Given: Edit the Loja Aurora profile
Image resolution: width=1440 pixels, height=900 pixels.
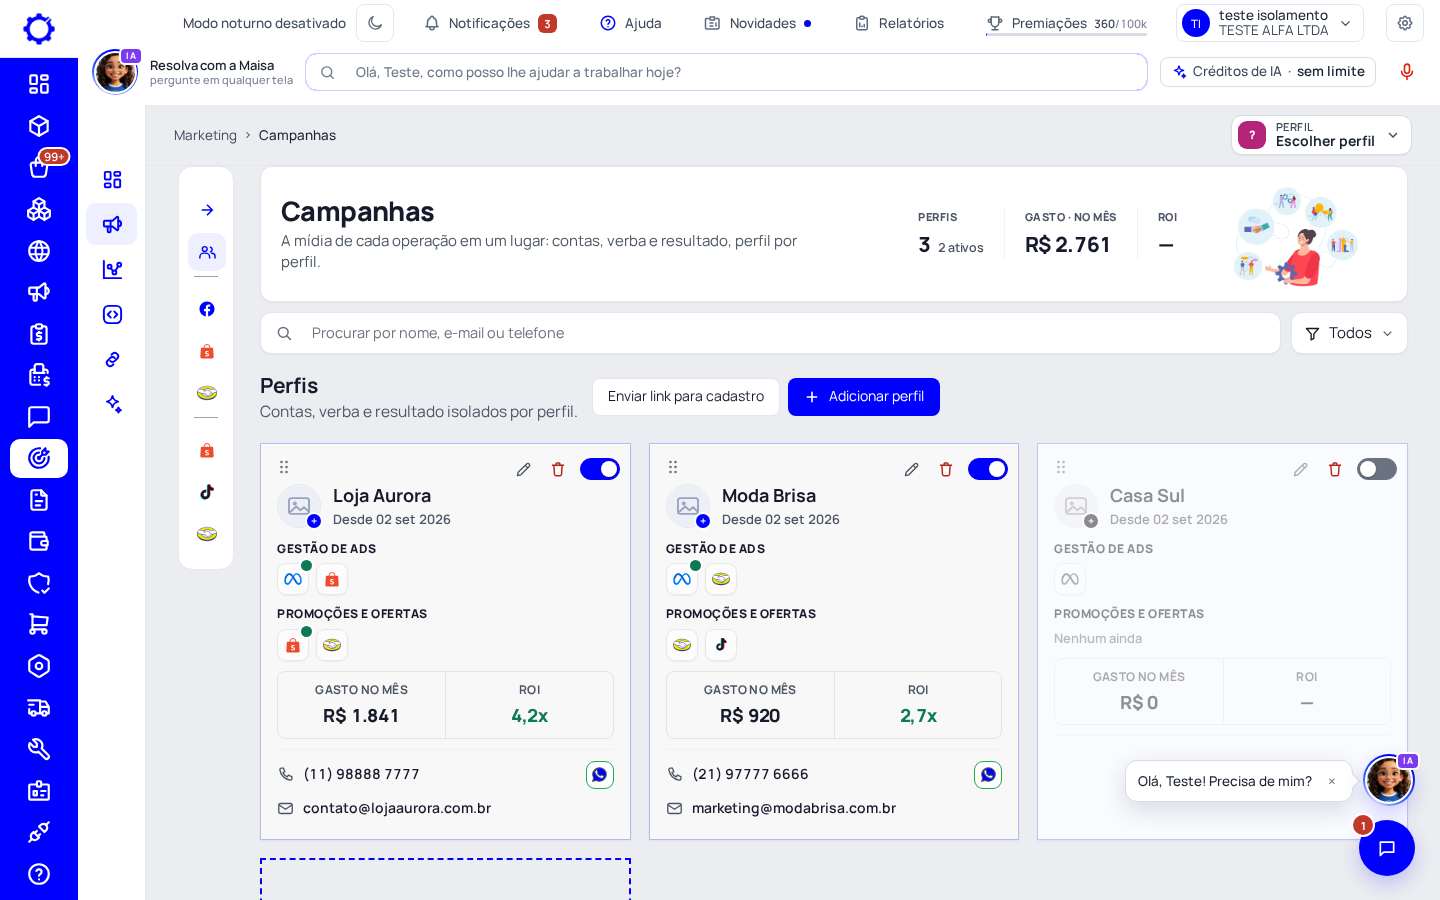Looking at the screenshot, I should point(523,469).
